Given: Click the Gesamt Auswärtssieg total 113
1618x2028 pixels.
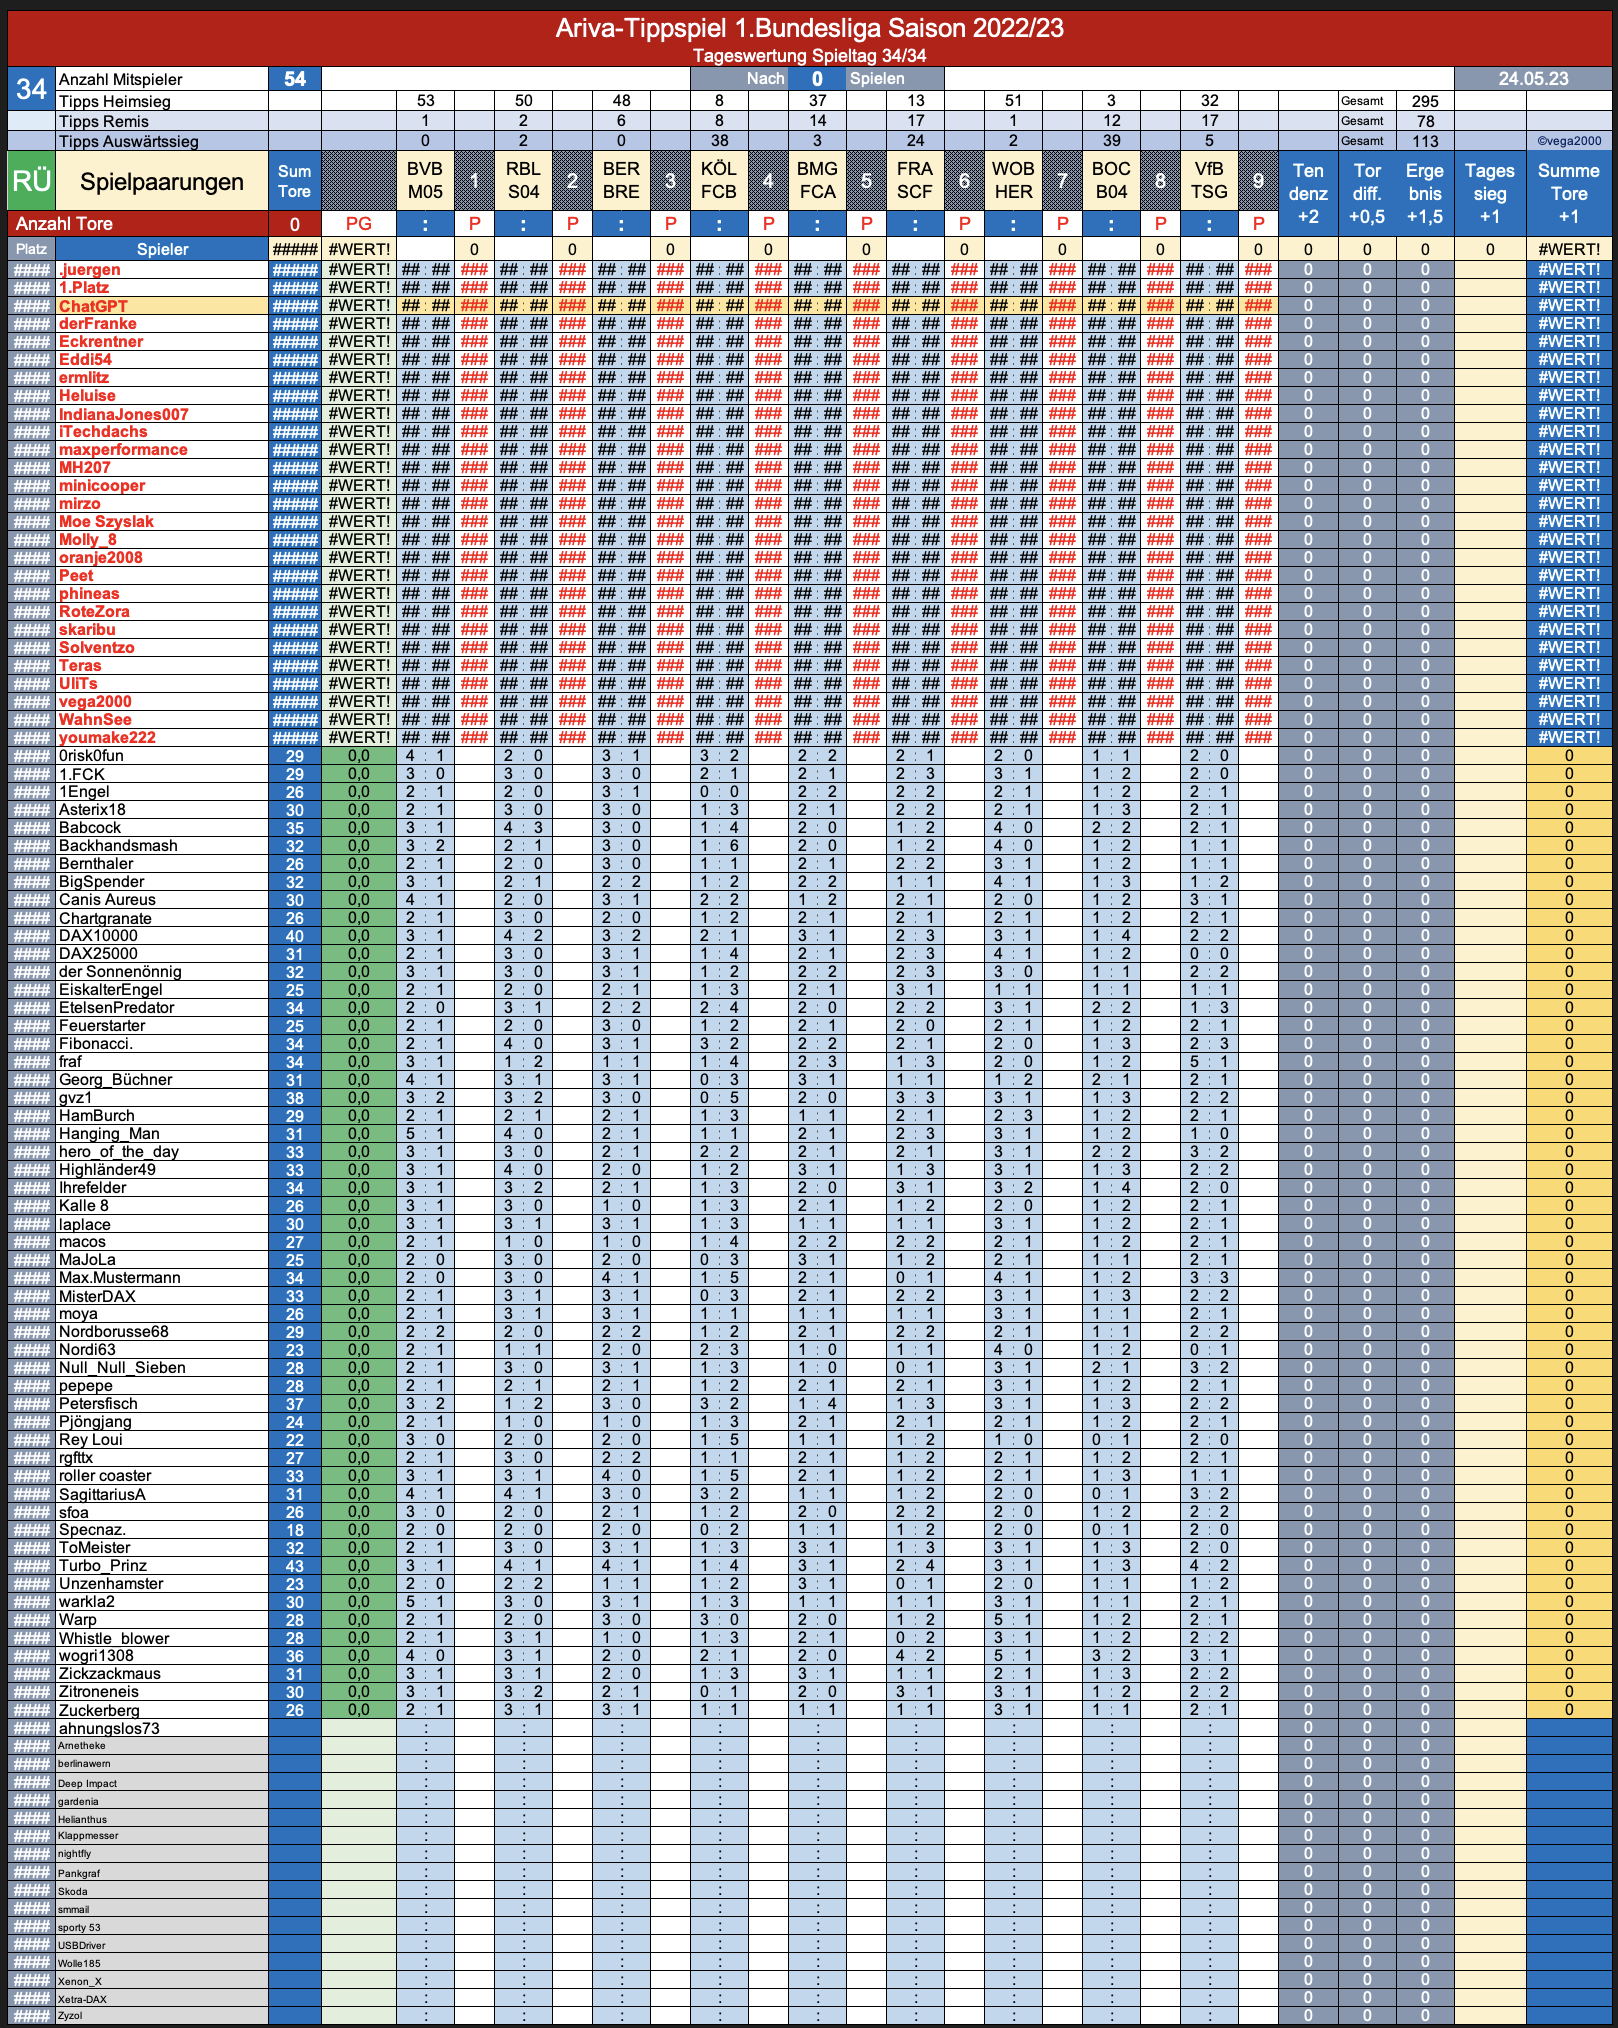Looking at the screenshot, I should pyautogui.click(x=1425, y=141).
